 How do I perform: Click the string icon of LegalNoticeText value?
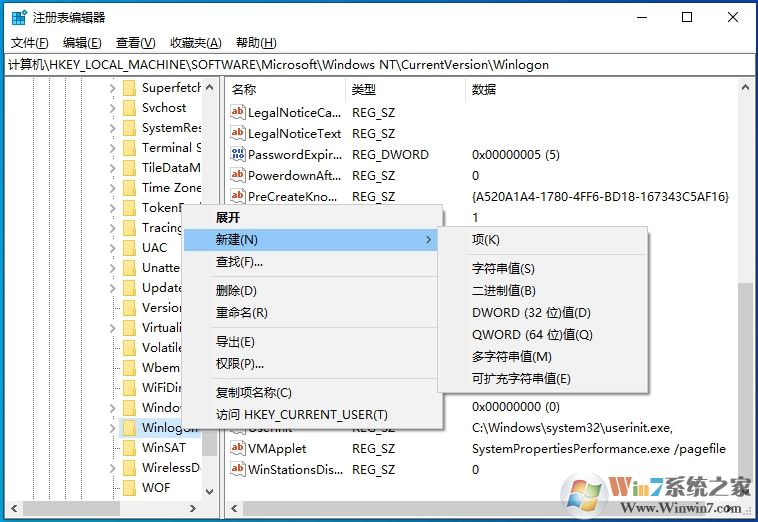[x=237, y=133]
